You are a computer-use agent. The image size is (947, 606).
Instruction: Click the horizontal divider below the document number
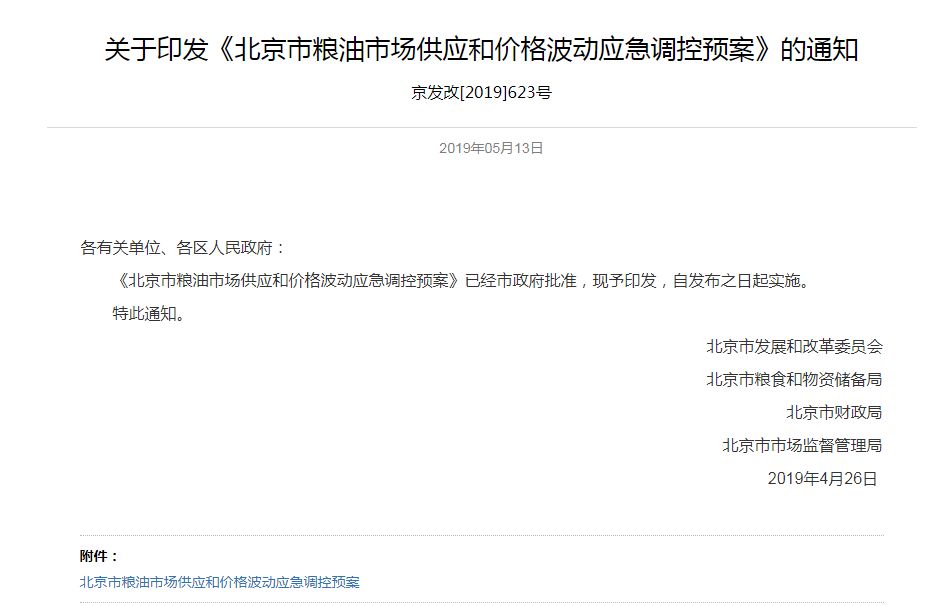tap(481, 127)
